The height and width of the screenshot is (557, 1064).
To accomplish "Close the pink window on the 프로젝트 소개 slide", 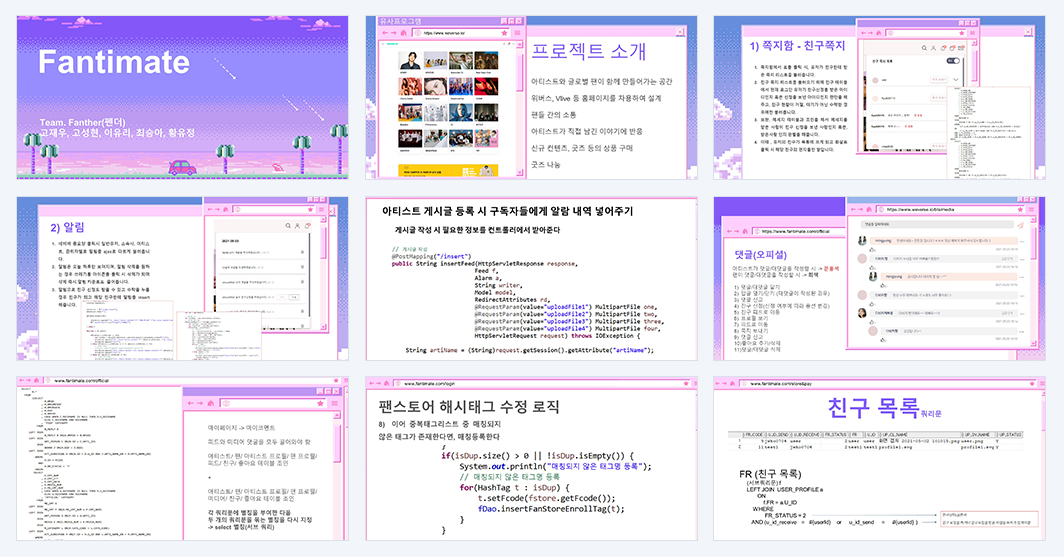I will coord(681,32).
